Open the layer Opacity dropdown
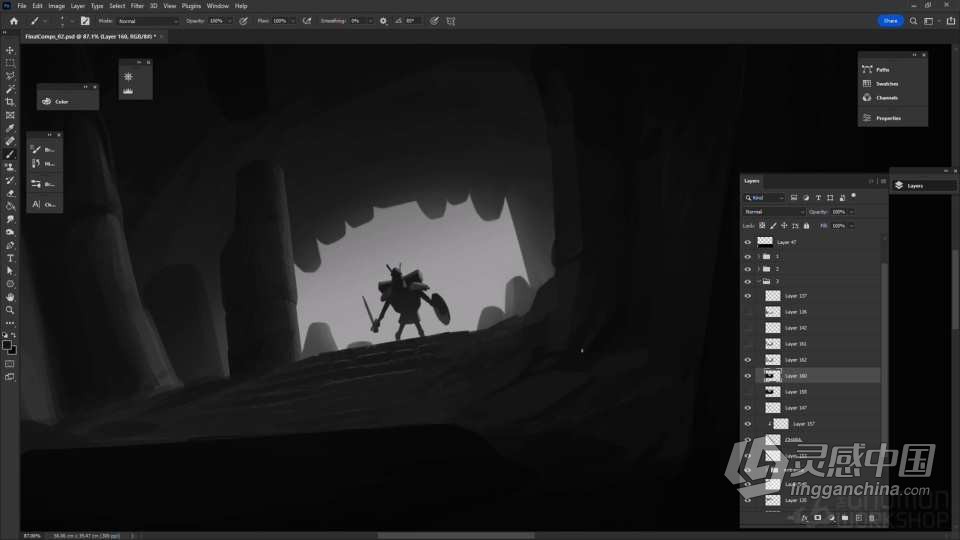 [x=852, y=212]
